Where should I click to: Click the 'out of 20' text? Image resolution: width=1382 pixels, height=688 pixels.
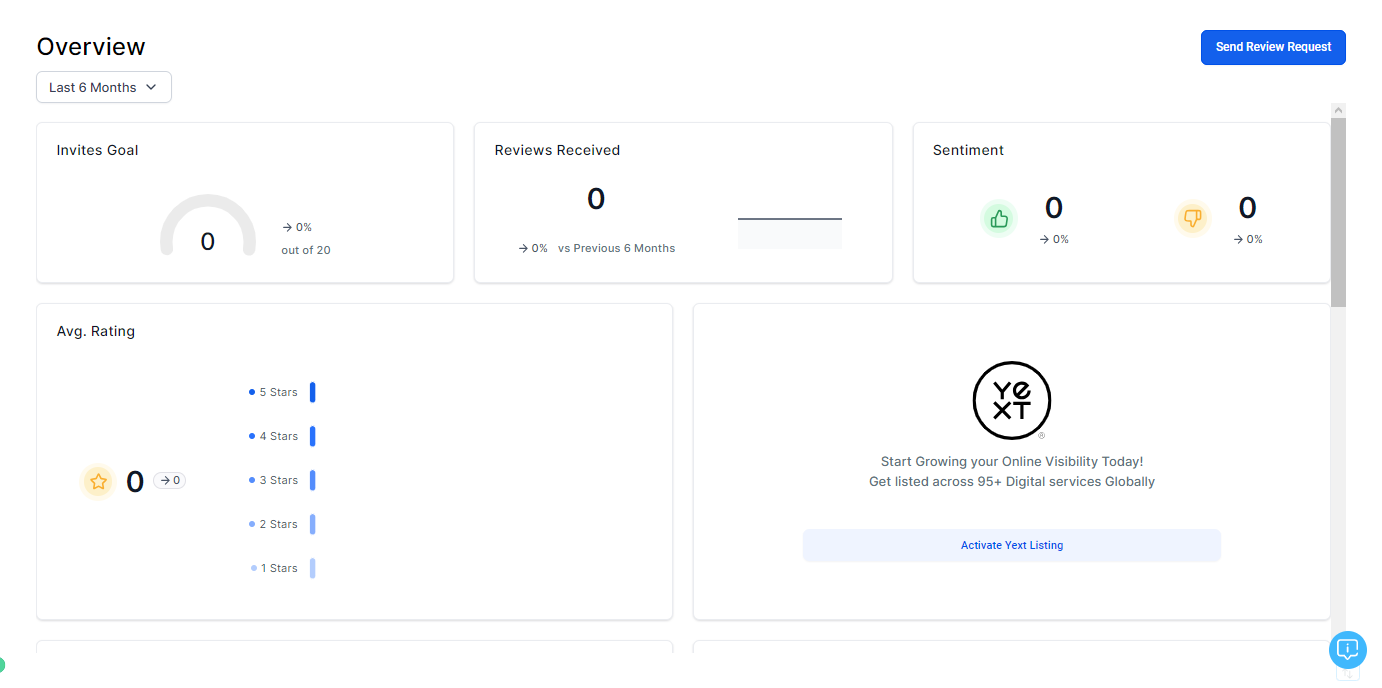point(306,250)
